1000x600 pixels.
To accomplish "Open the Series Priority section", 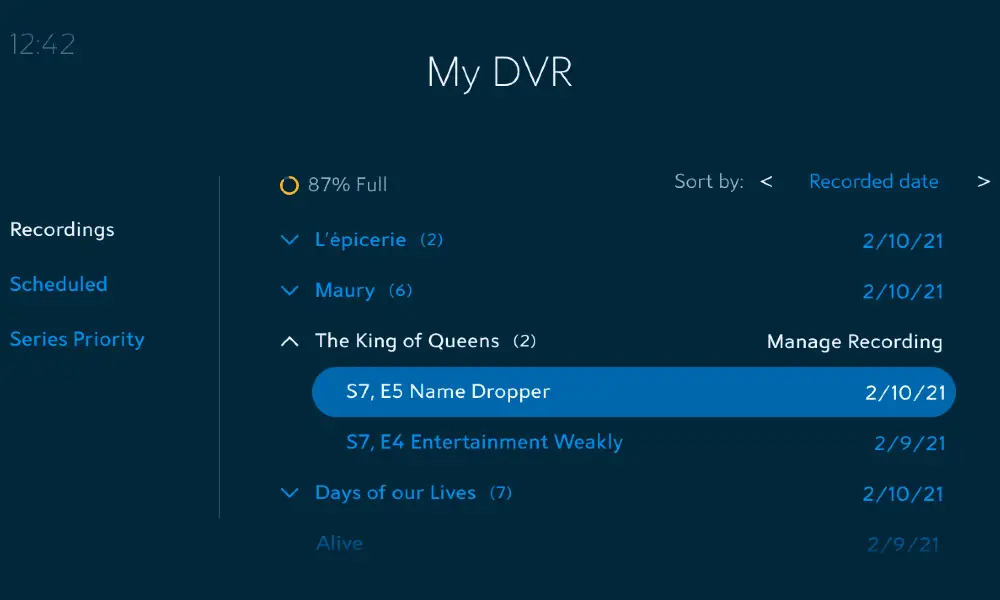I will (77, 339).
